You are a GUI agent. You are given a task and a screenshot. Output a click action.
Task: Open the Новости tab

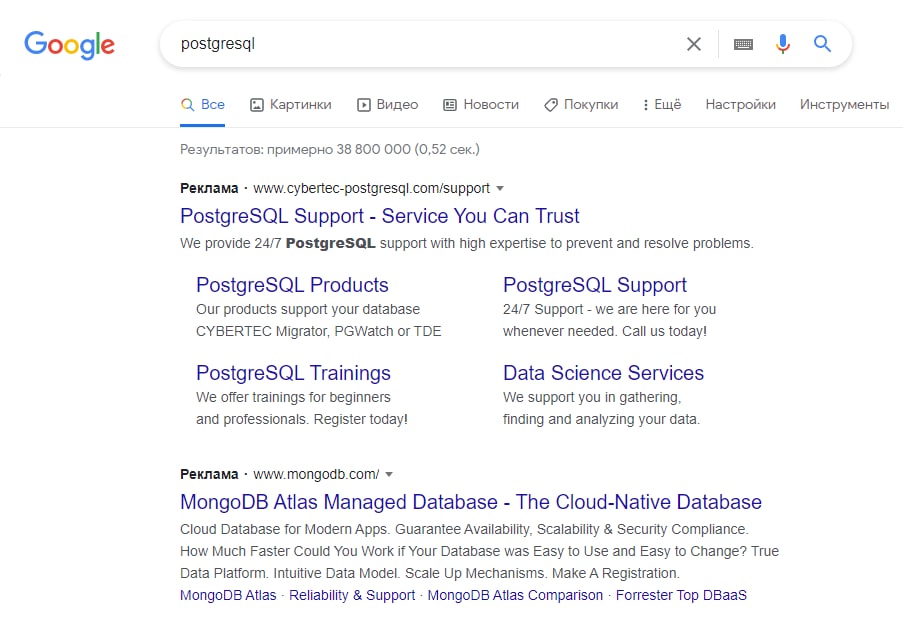481,105
